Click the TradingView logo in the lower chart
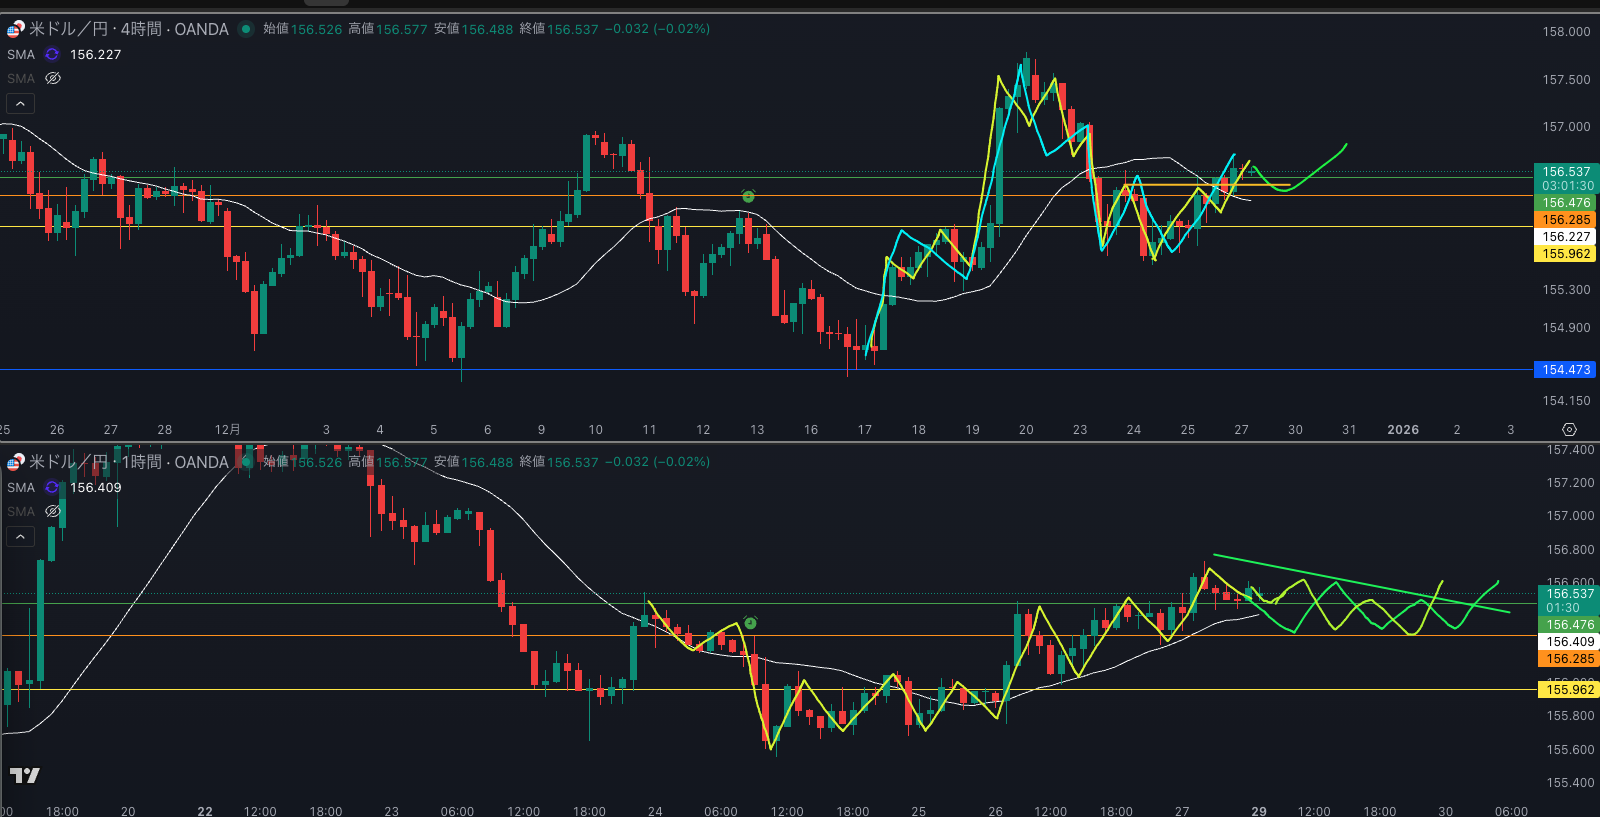Screen dimensions: 1600x817 [x=25, y=775]
